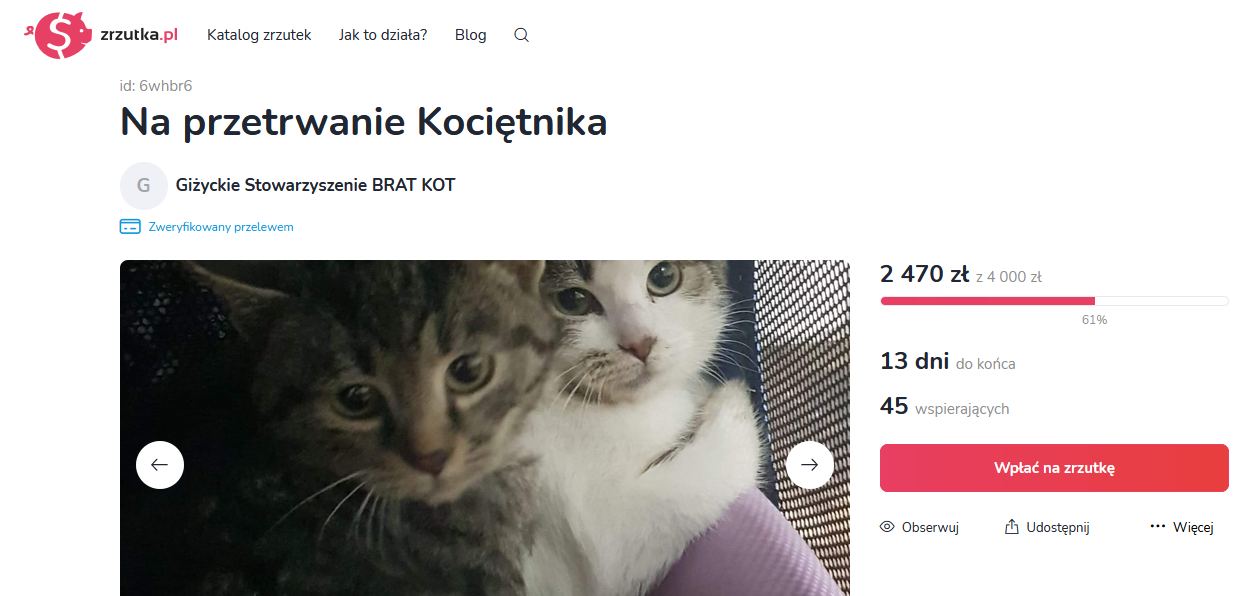Go to previous photo with left arrow
The height and width of the screenshot is (596, 1255).
(x=160, y=465)
